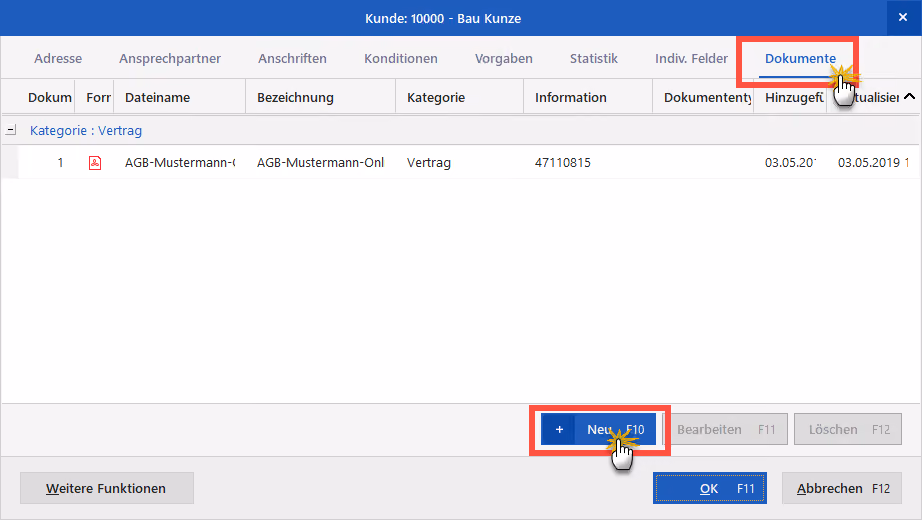Image resolution: width=922 pixels, height=520 pixels.
Task: Click the PDF icon of the AGB document
Action: click(95, 163)
